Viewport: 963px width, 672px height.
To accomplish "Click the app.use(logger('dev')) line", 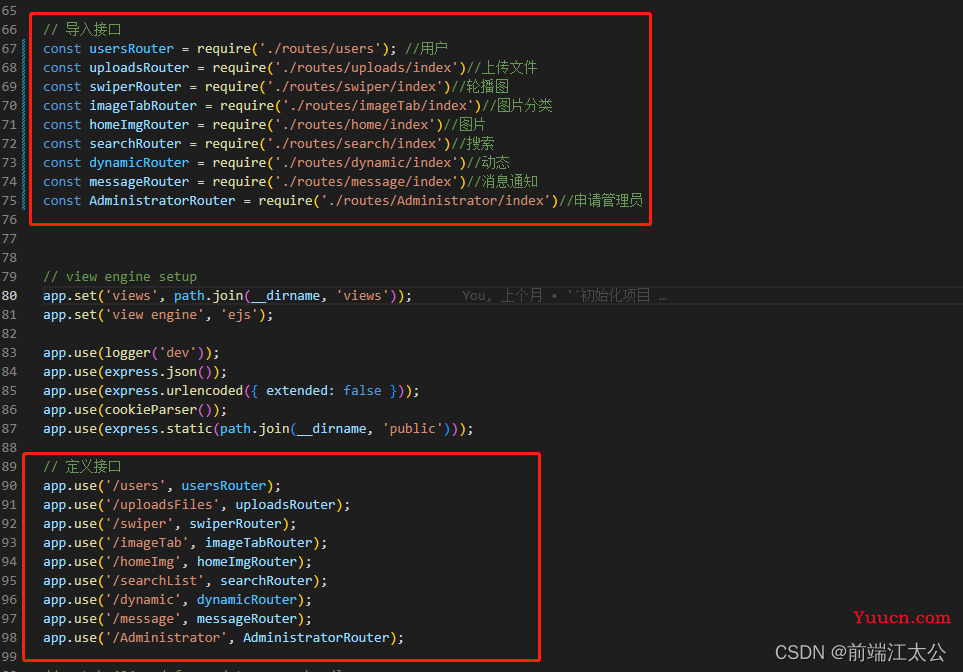I will pyautogui.click(x=131, y=353).
